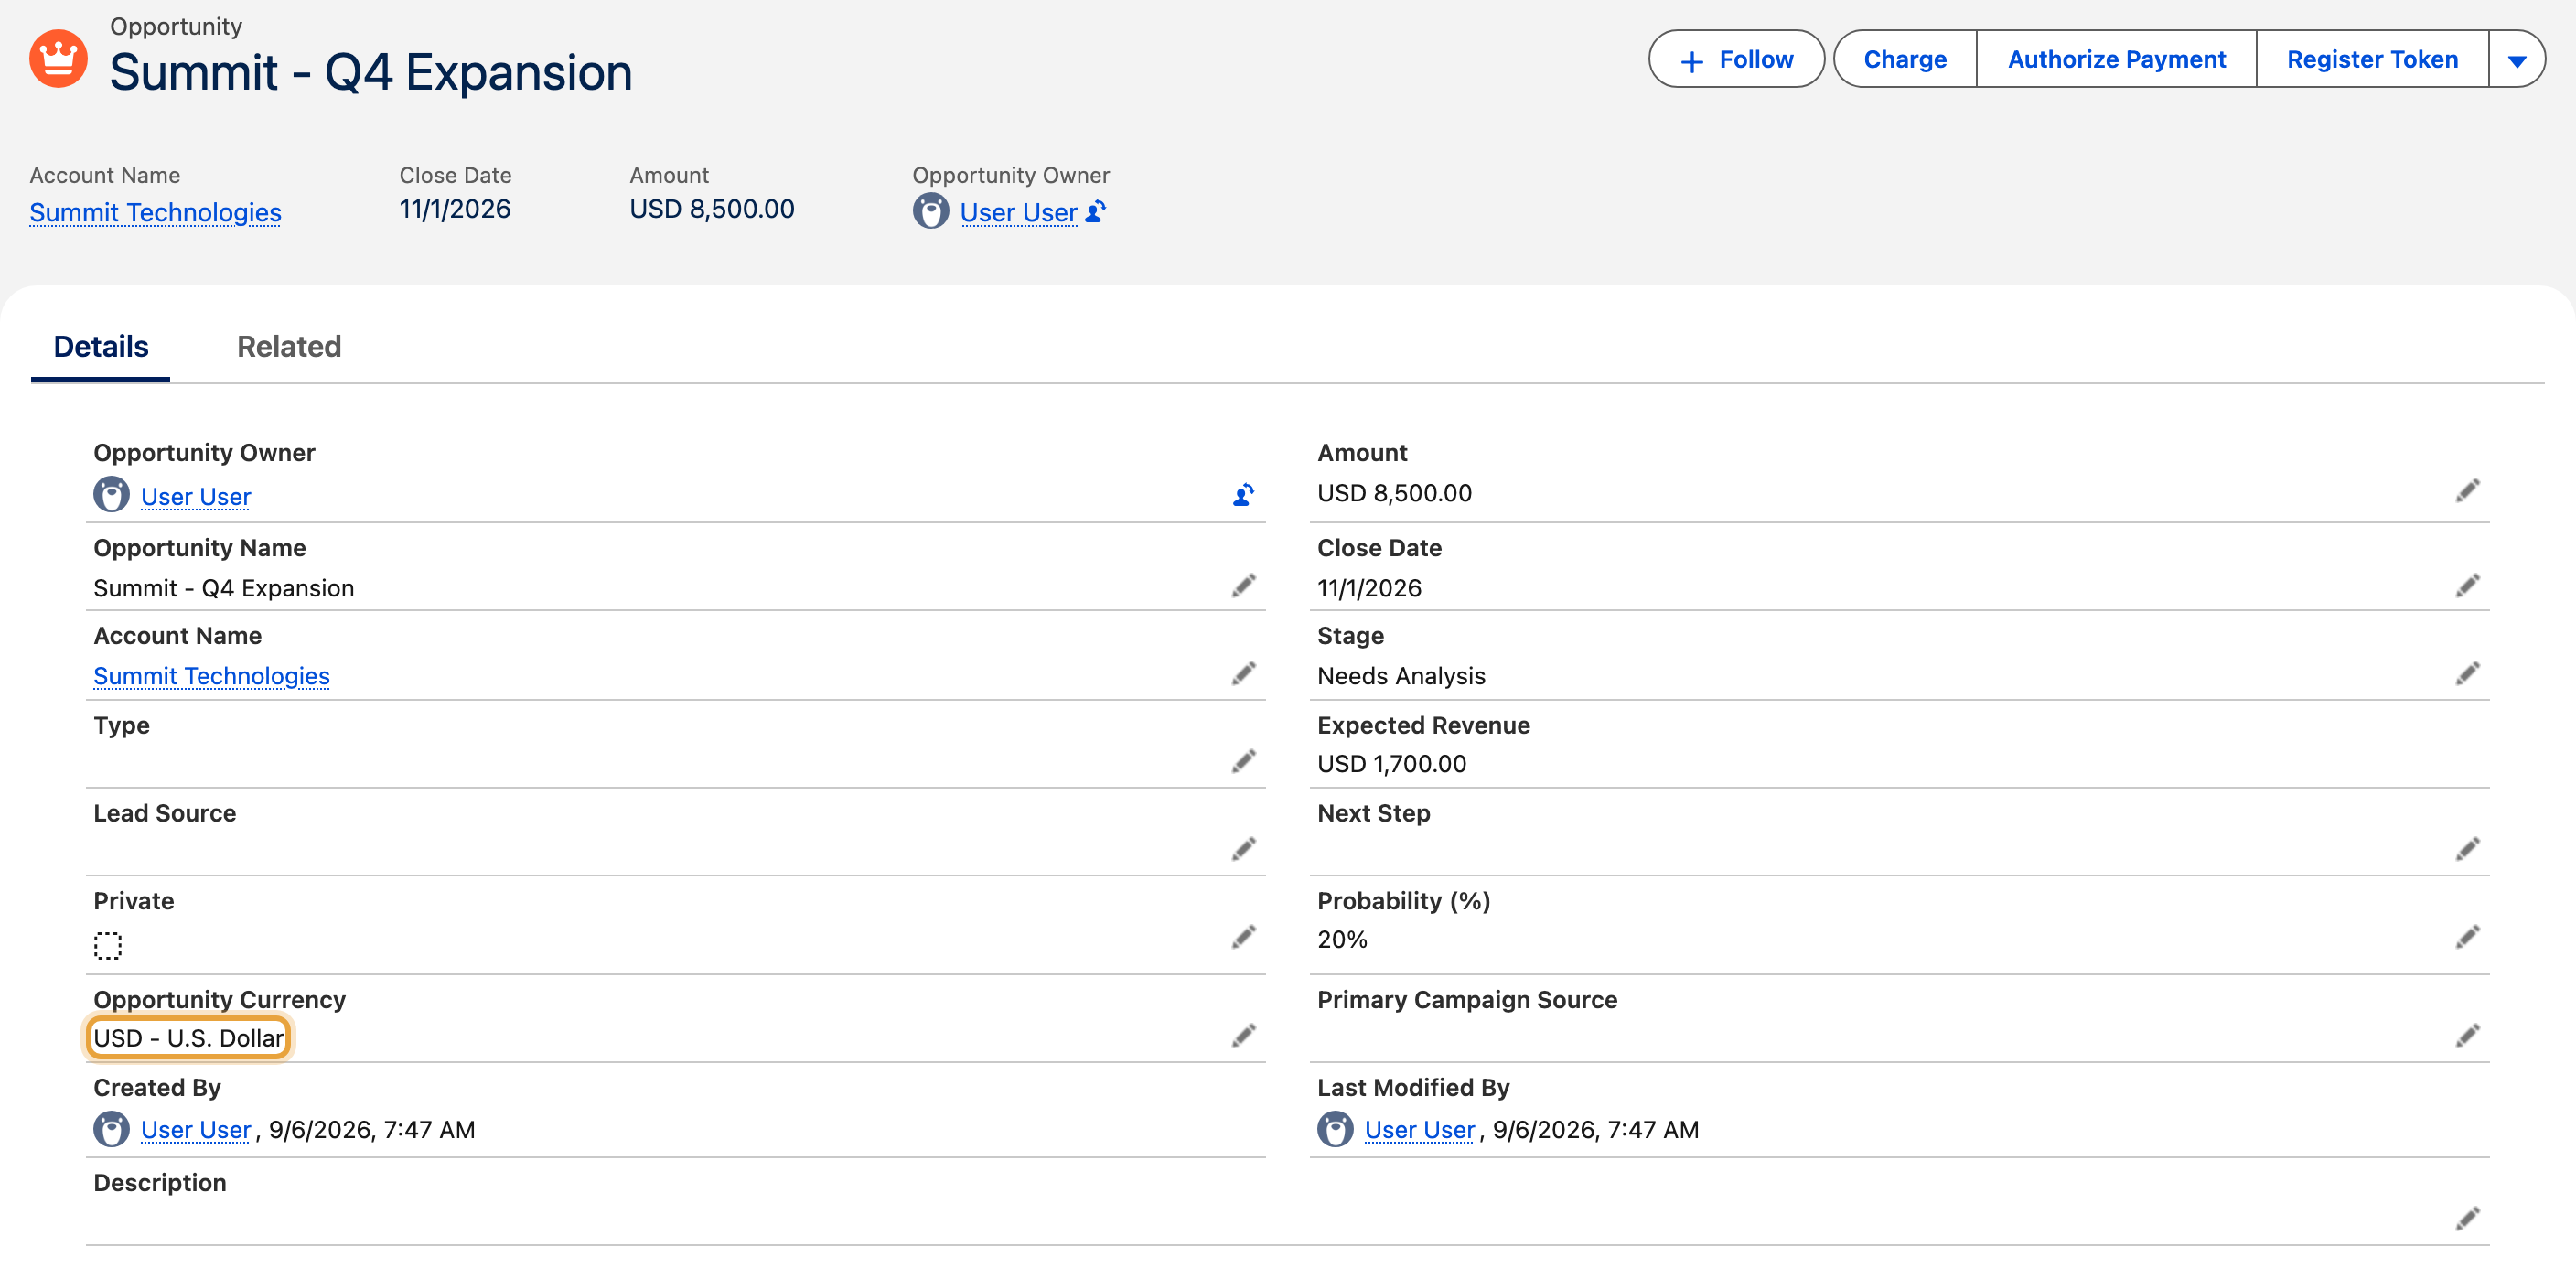Click the 20% probability value
The image size is (2576, 1268).
1342,940
